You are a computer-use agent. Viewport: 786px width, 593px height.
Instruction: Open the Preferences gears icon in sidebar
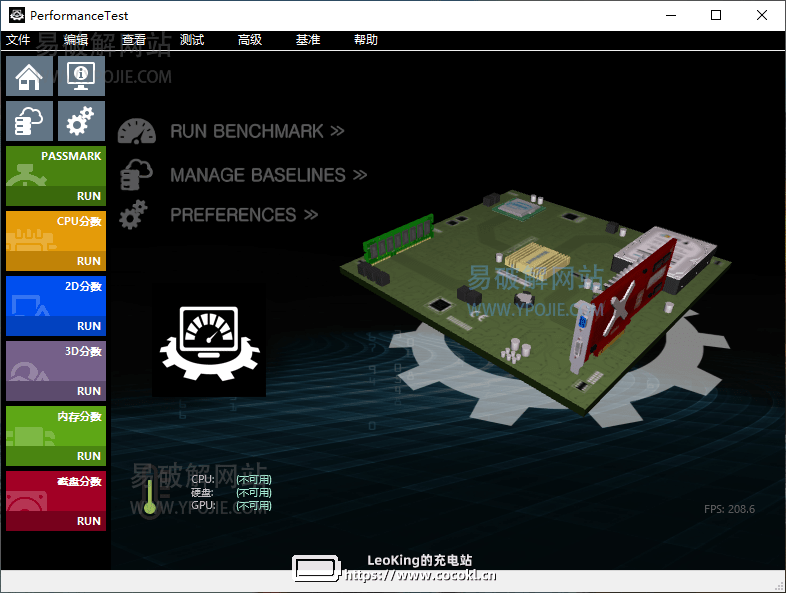pyautogui.click(x=81, y=121)
